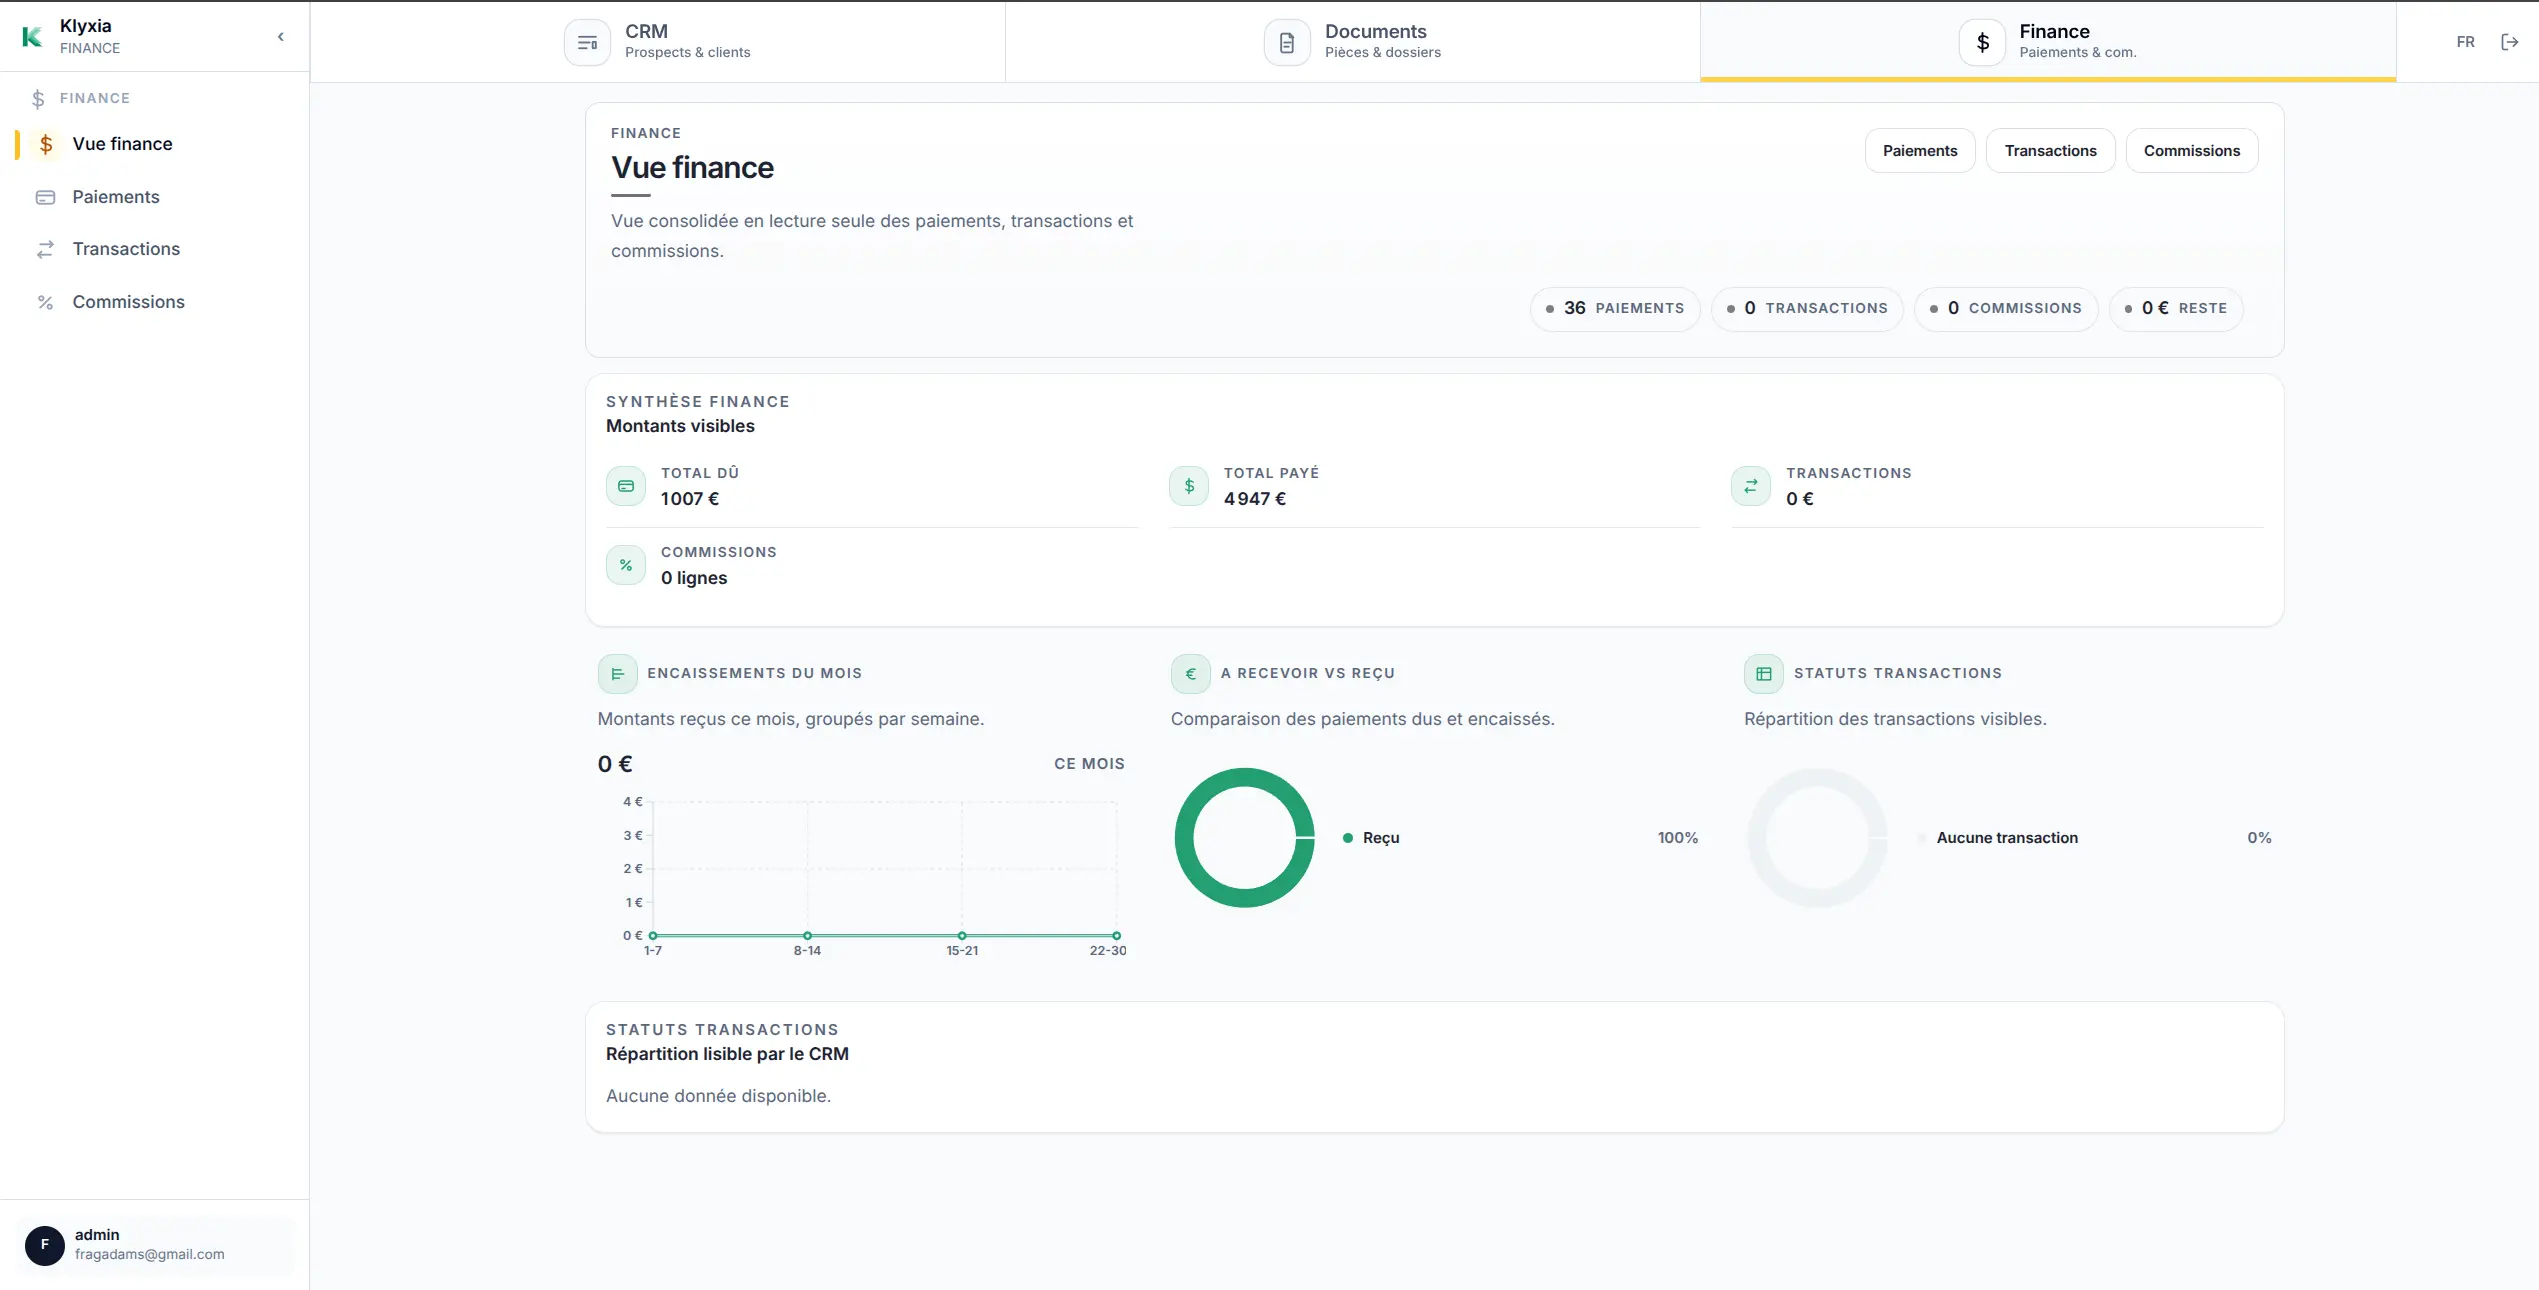The width and height of the screenshot is (2539, 1290).
Task: Open the CRM tab
Action: 657,41
